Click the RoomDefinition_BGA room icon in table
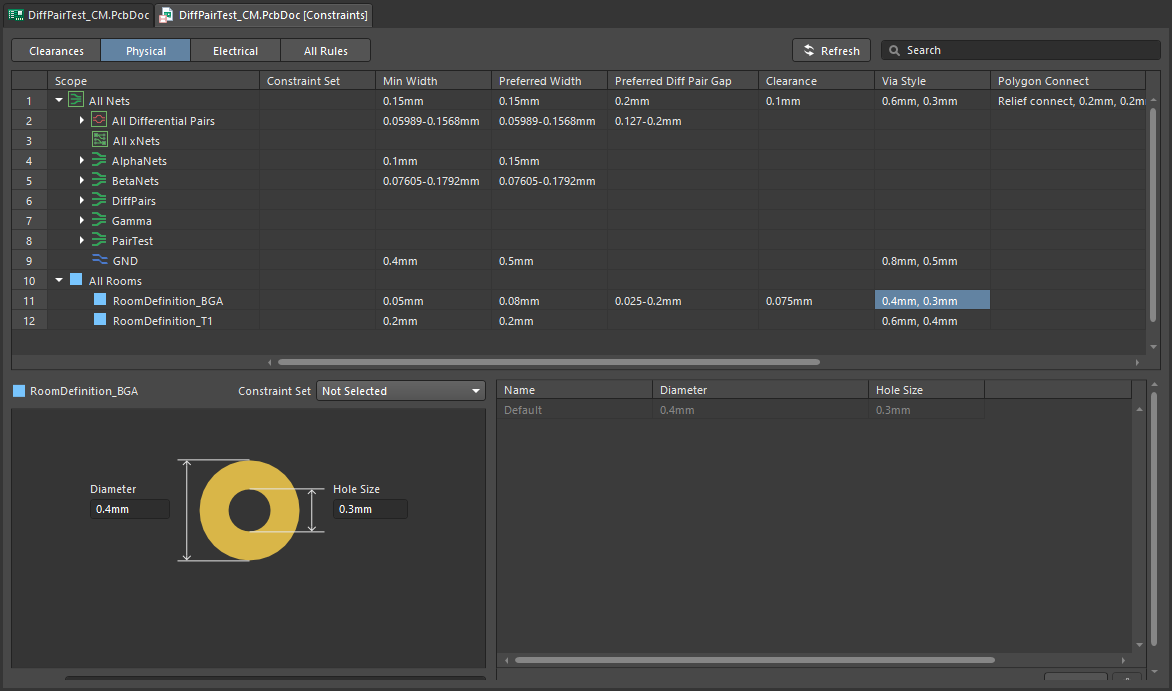Viewport: 1172px width, 691px height. tap(99, 300)
